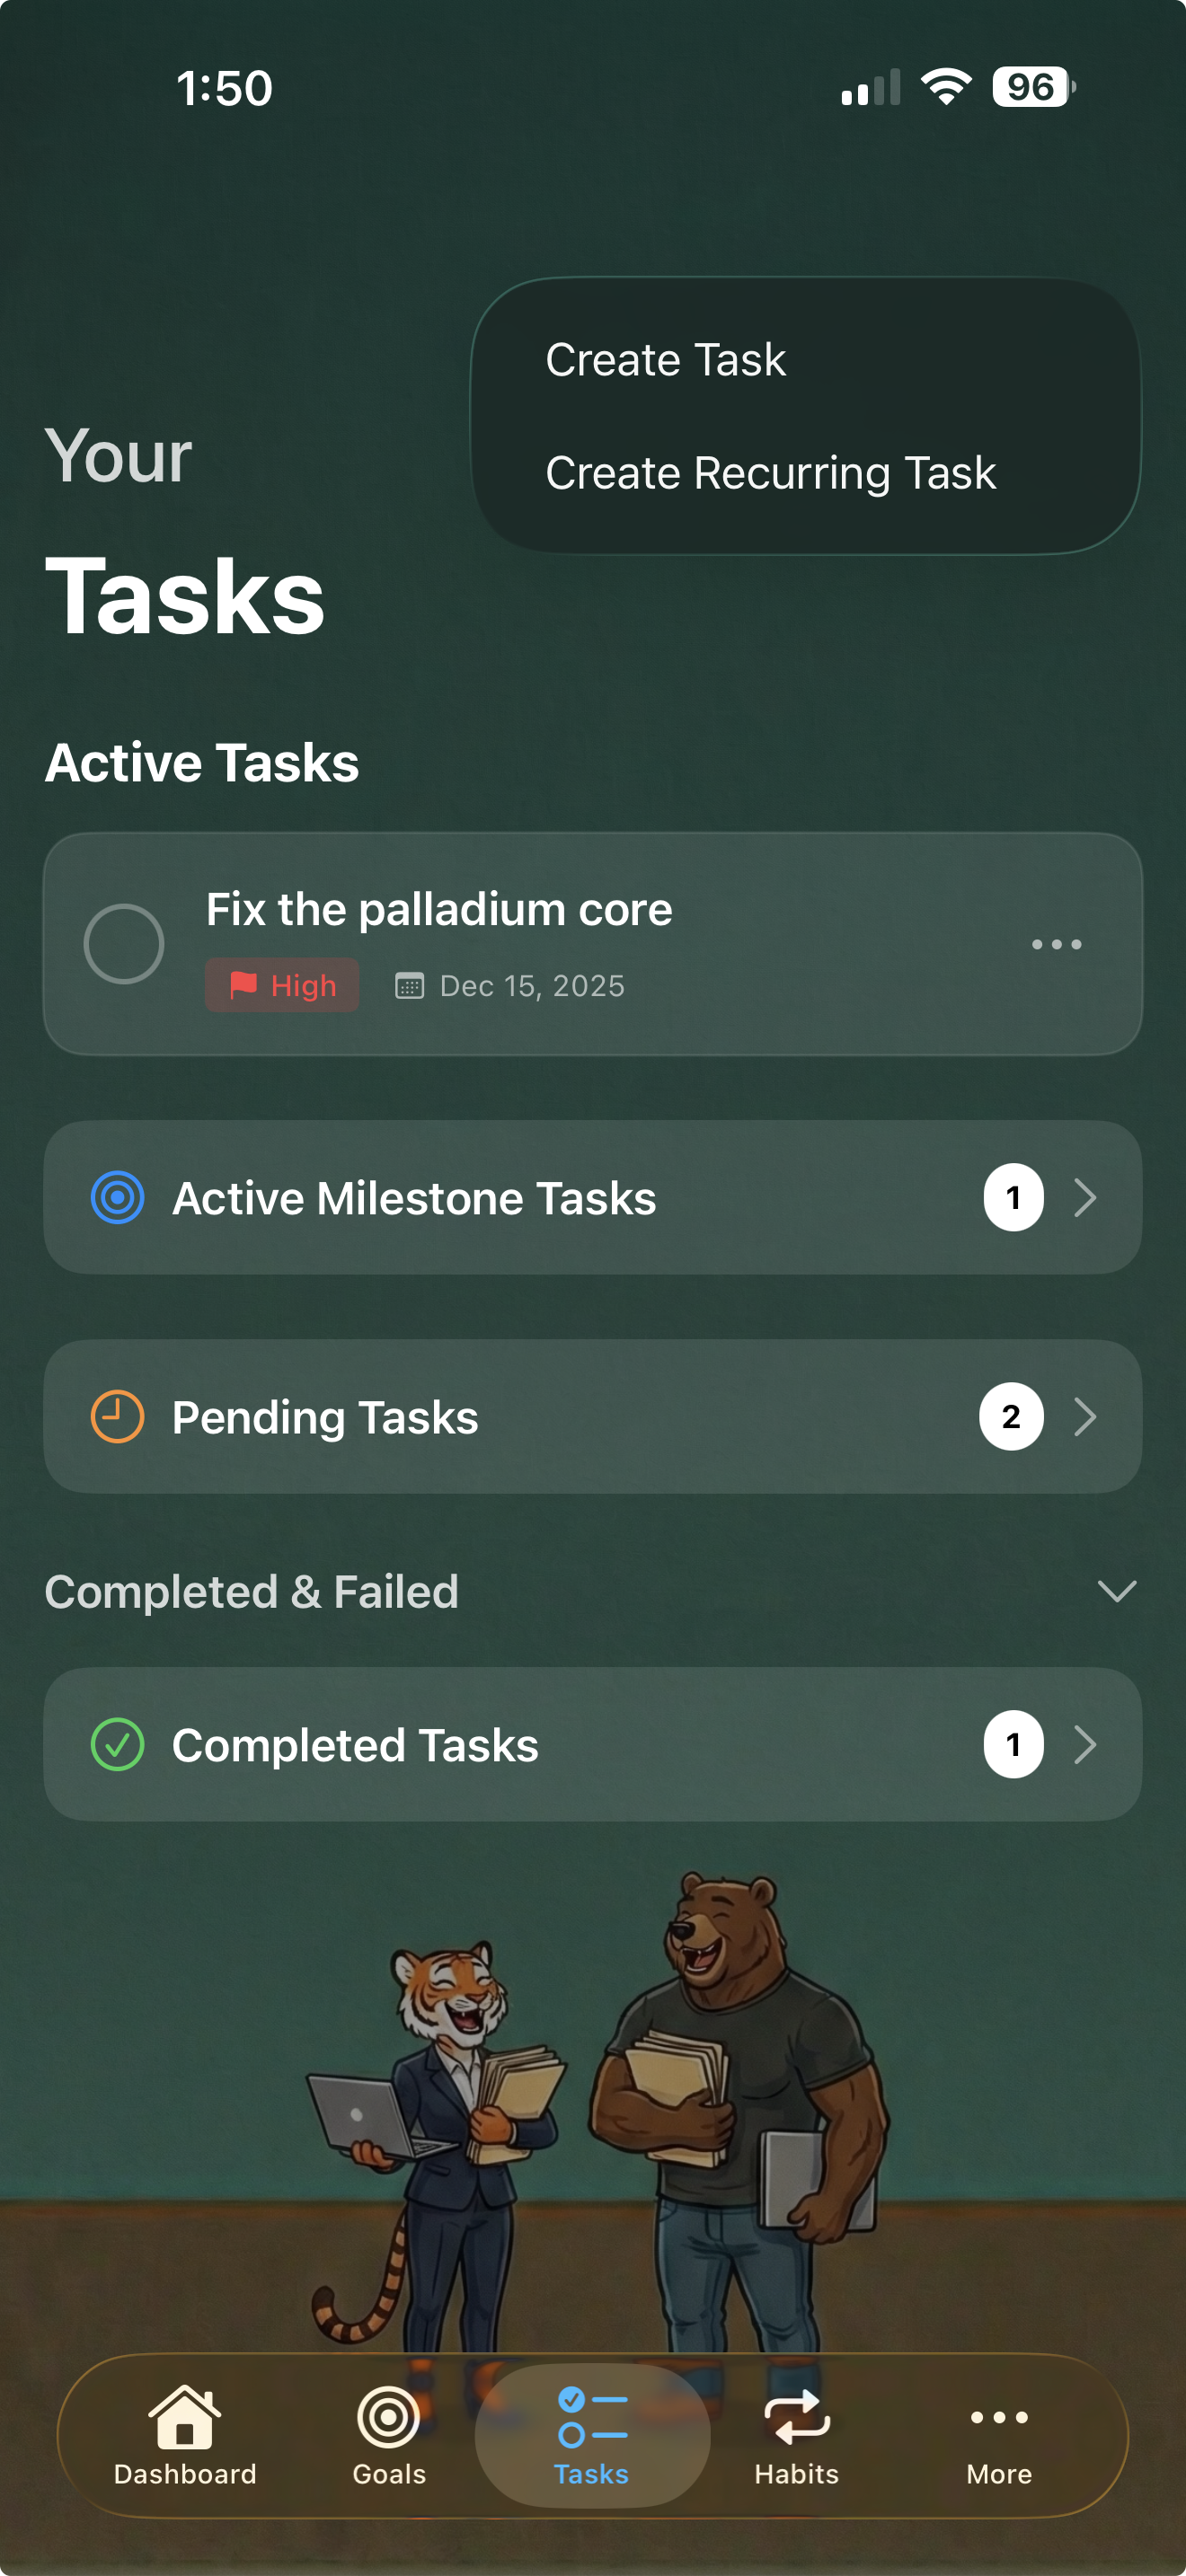Expand Pending Tasks chevron

(x=1085, y=1416)
